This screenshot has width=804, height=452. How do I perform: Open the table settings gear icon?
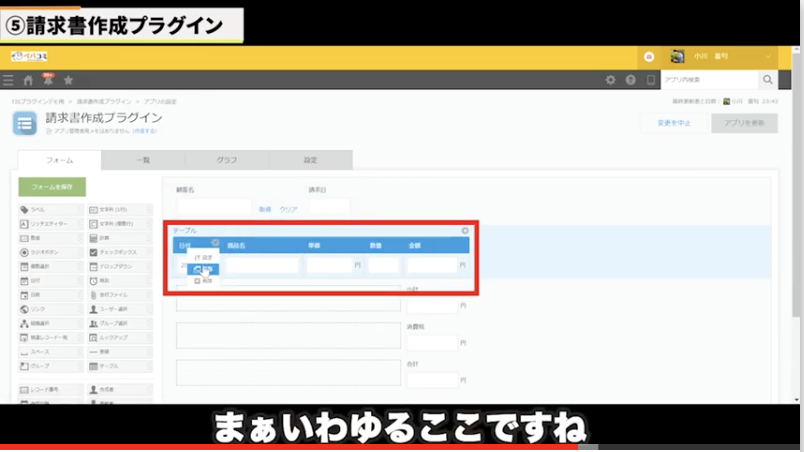465,231
